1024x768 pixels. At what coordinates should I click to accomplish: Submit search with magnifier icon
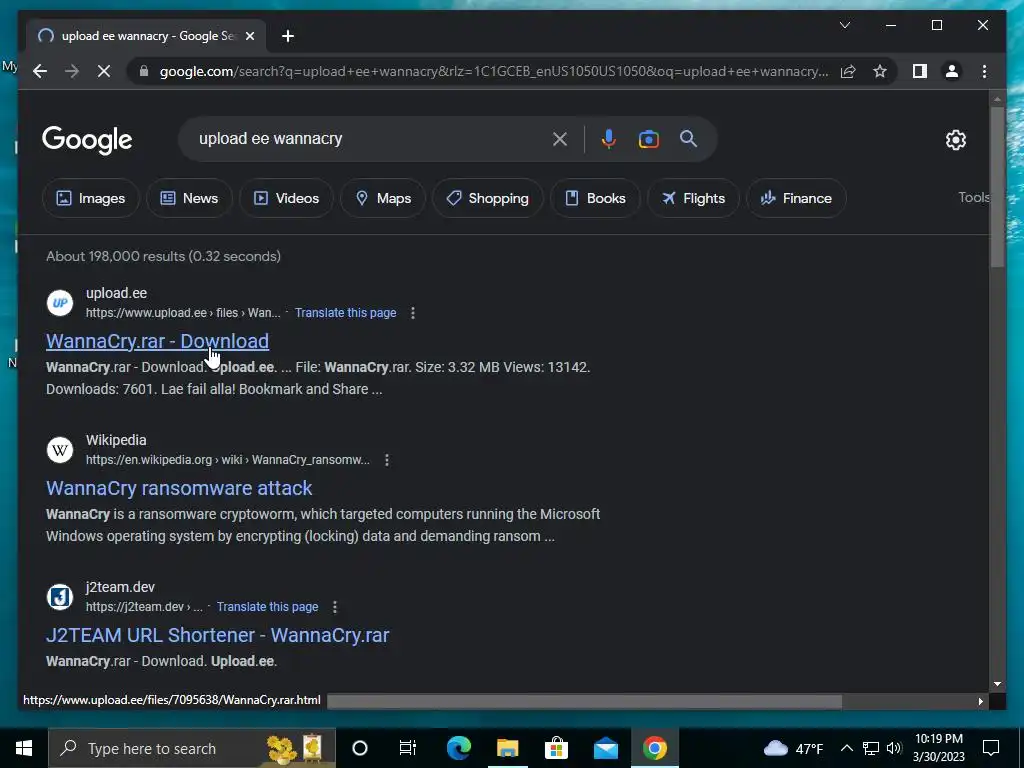(x=688, y=138)
